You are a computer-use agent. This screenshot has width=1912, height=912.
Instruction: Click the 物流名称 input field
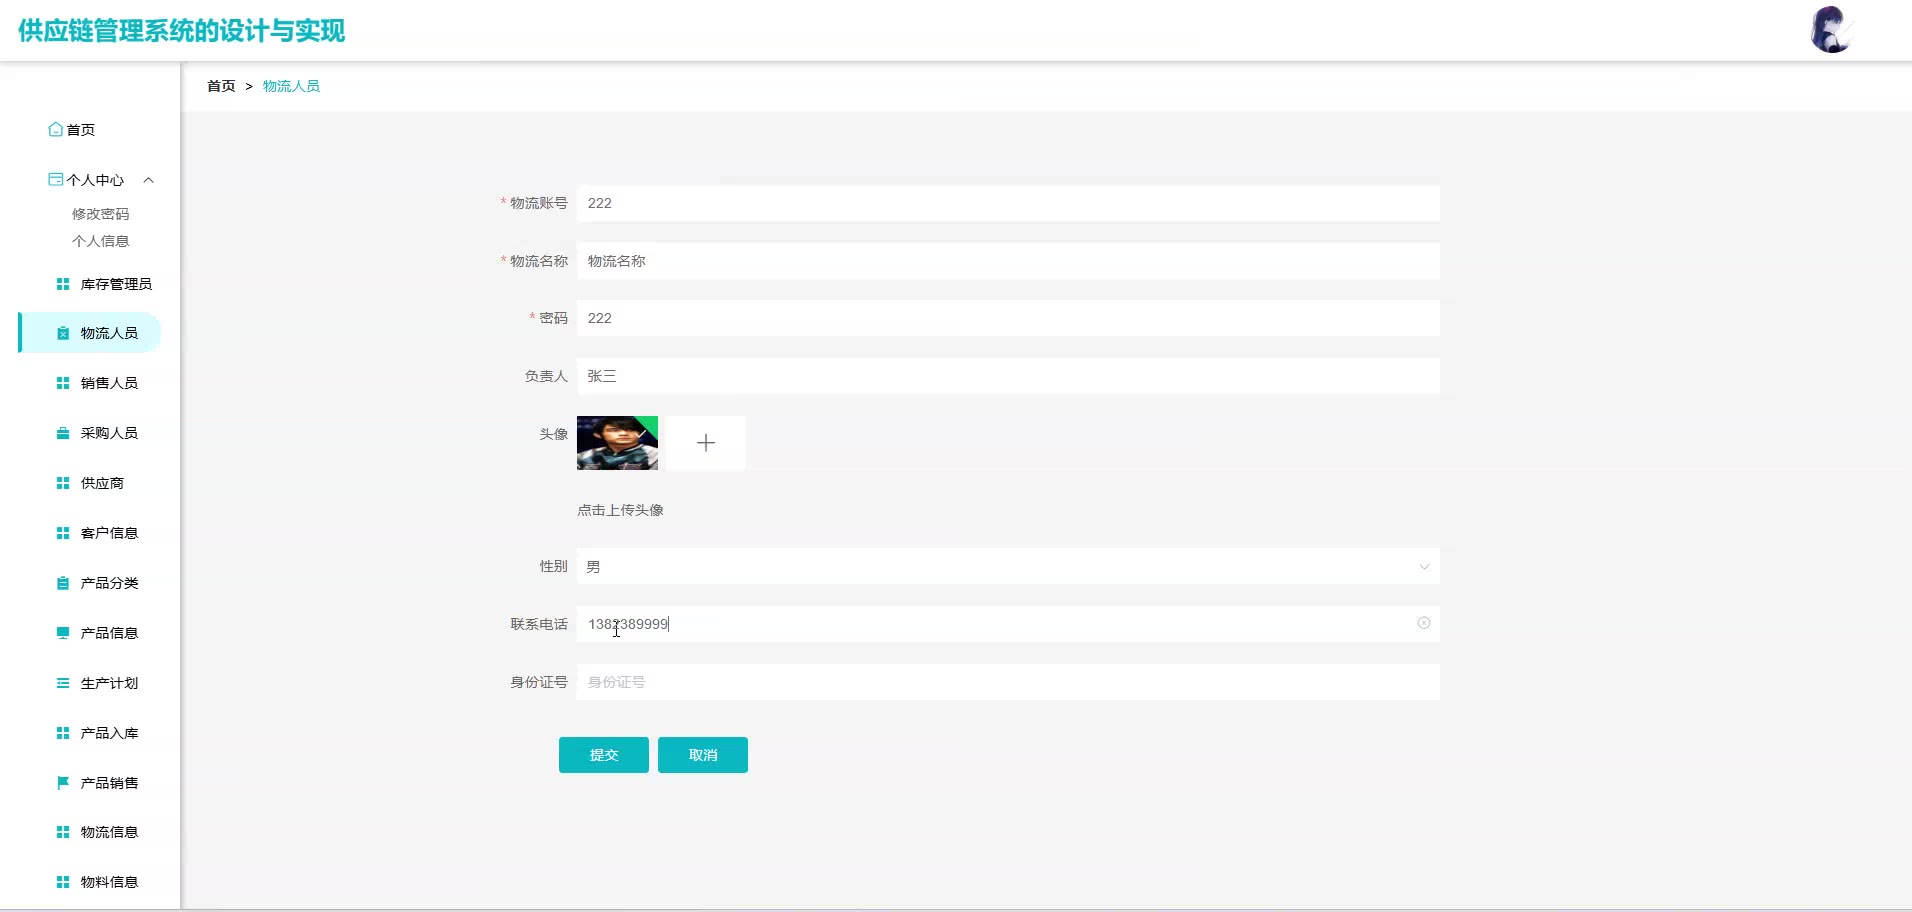click(x=1008, y=261)
